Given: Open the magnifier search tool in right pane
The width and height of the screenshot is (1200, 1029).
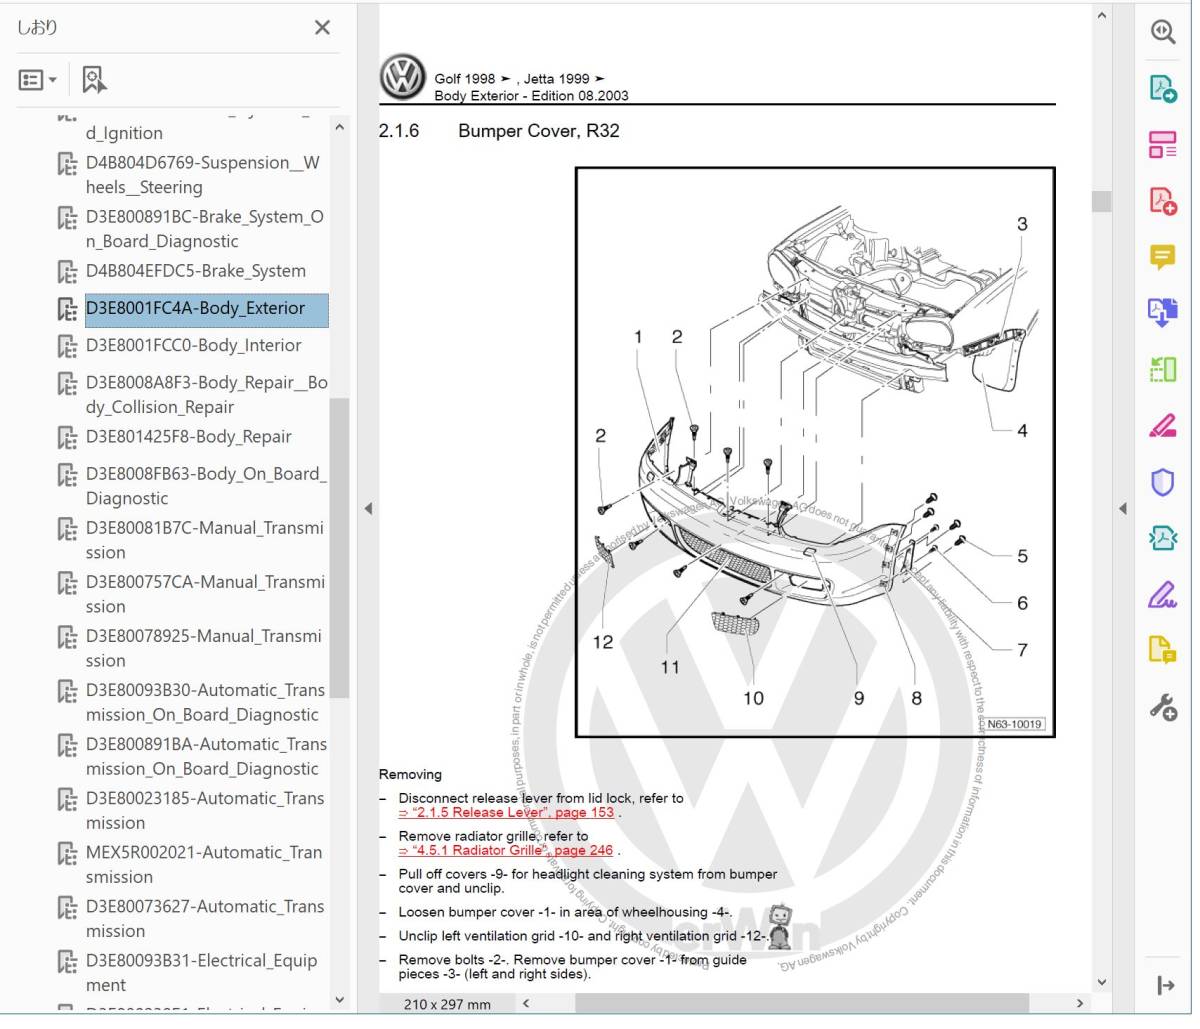Looking at the screenshot, I should coord(1162,32).
